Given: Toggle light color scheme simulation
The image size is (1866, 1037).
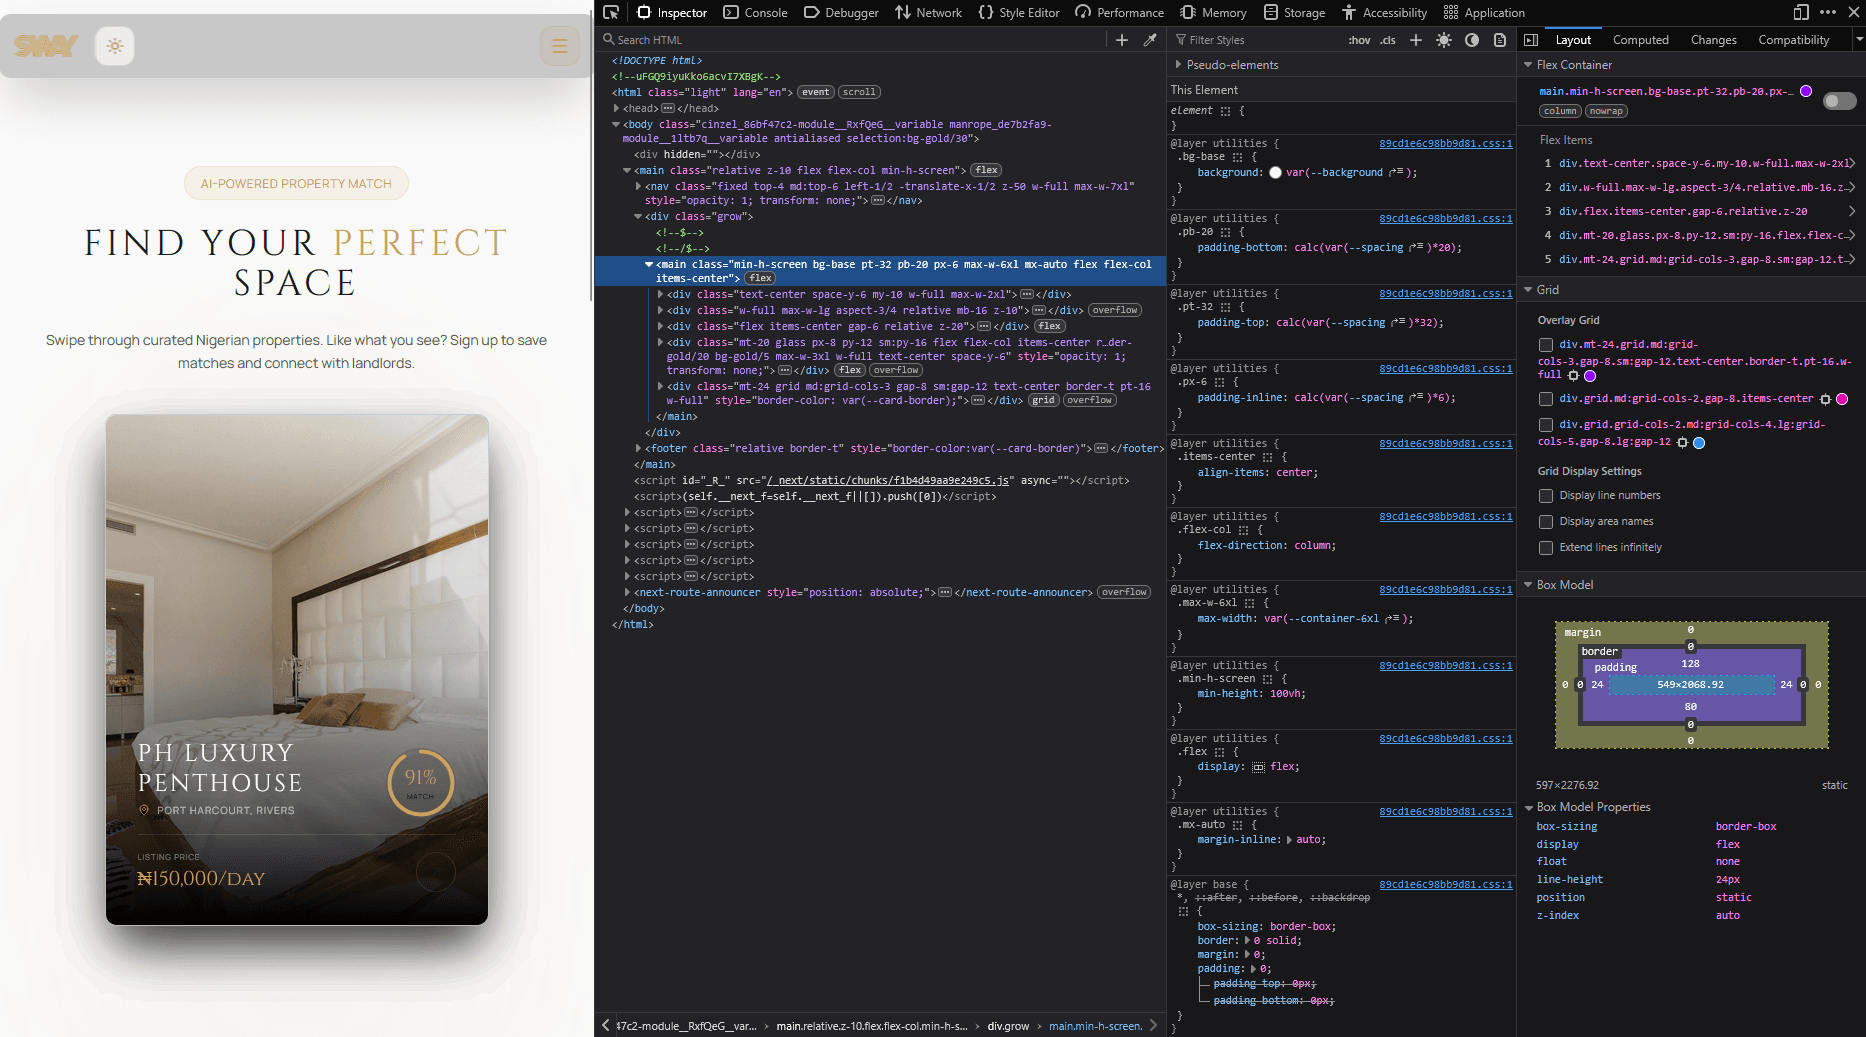Looking at the screenshot, I should (1444, 40).
